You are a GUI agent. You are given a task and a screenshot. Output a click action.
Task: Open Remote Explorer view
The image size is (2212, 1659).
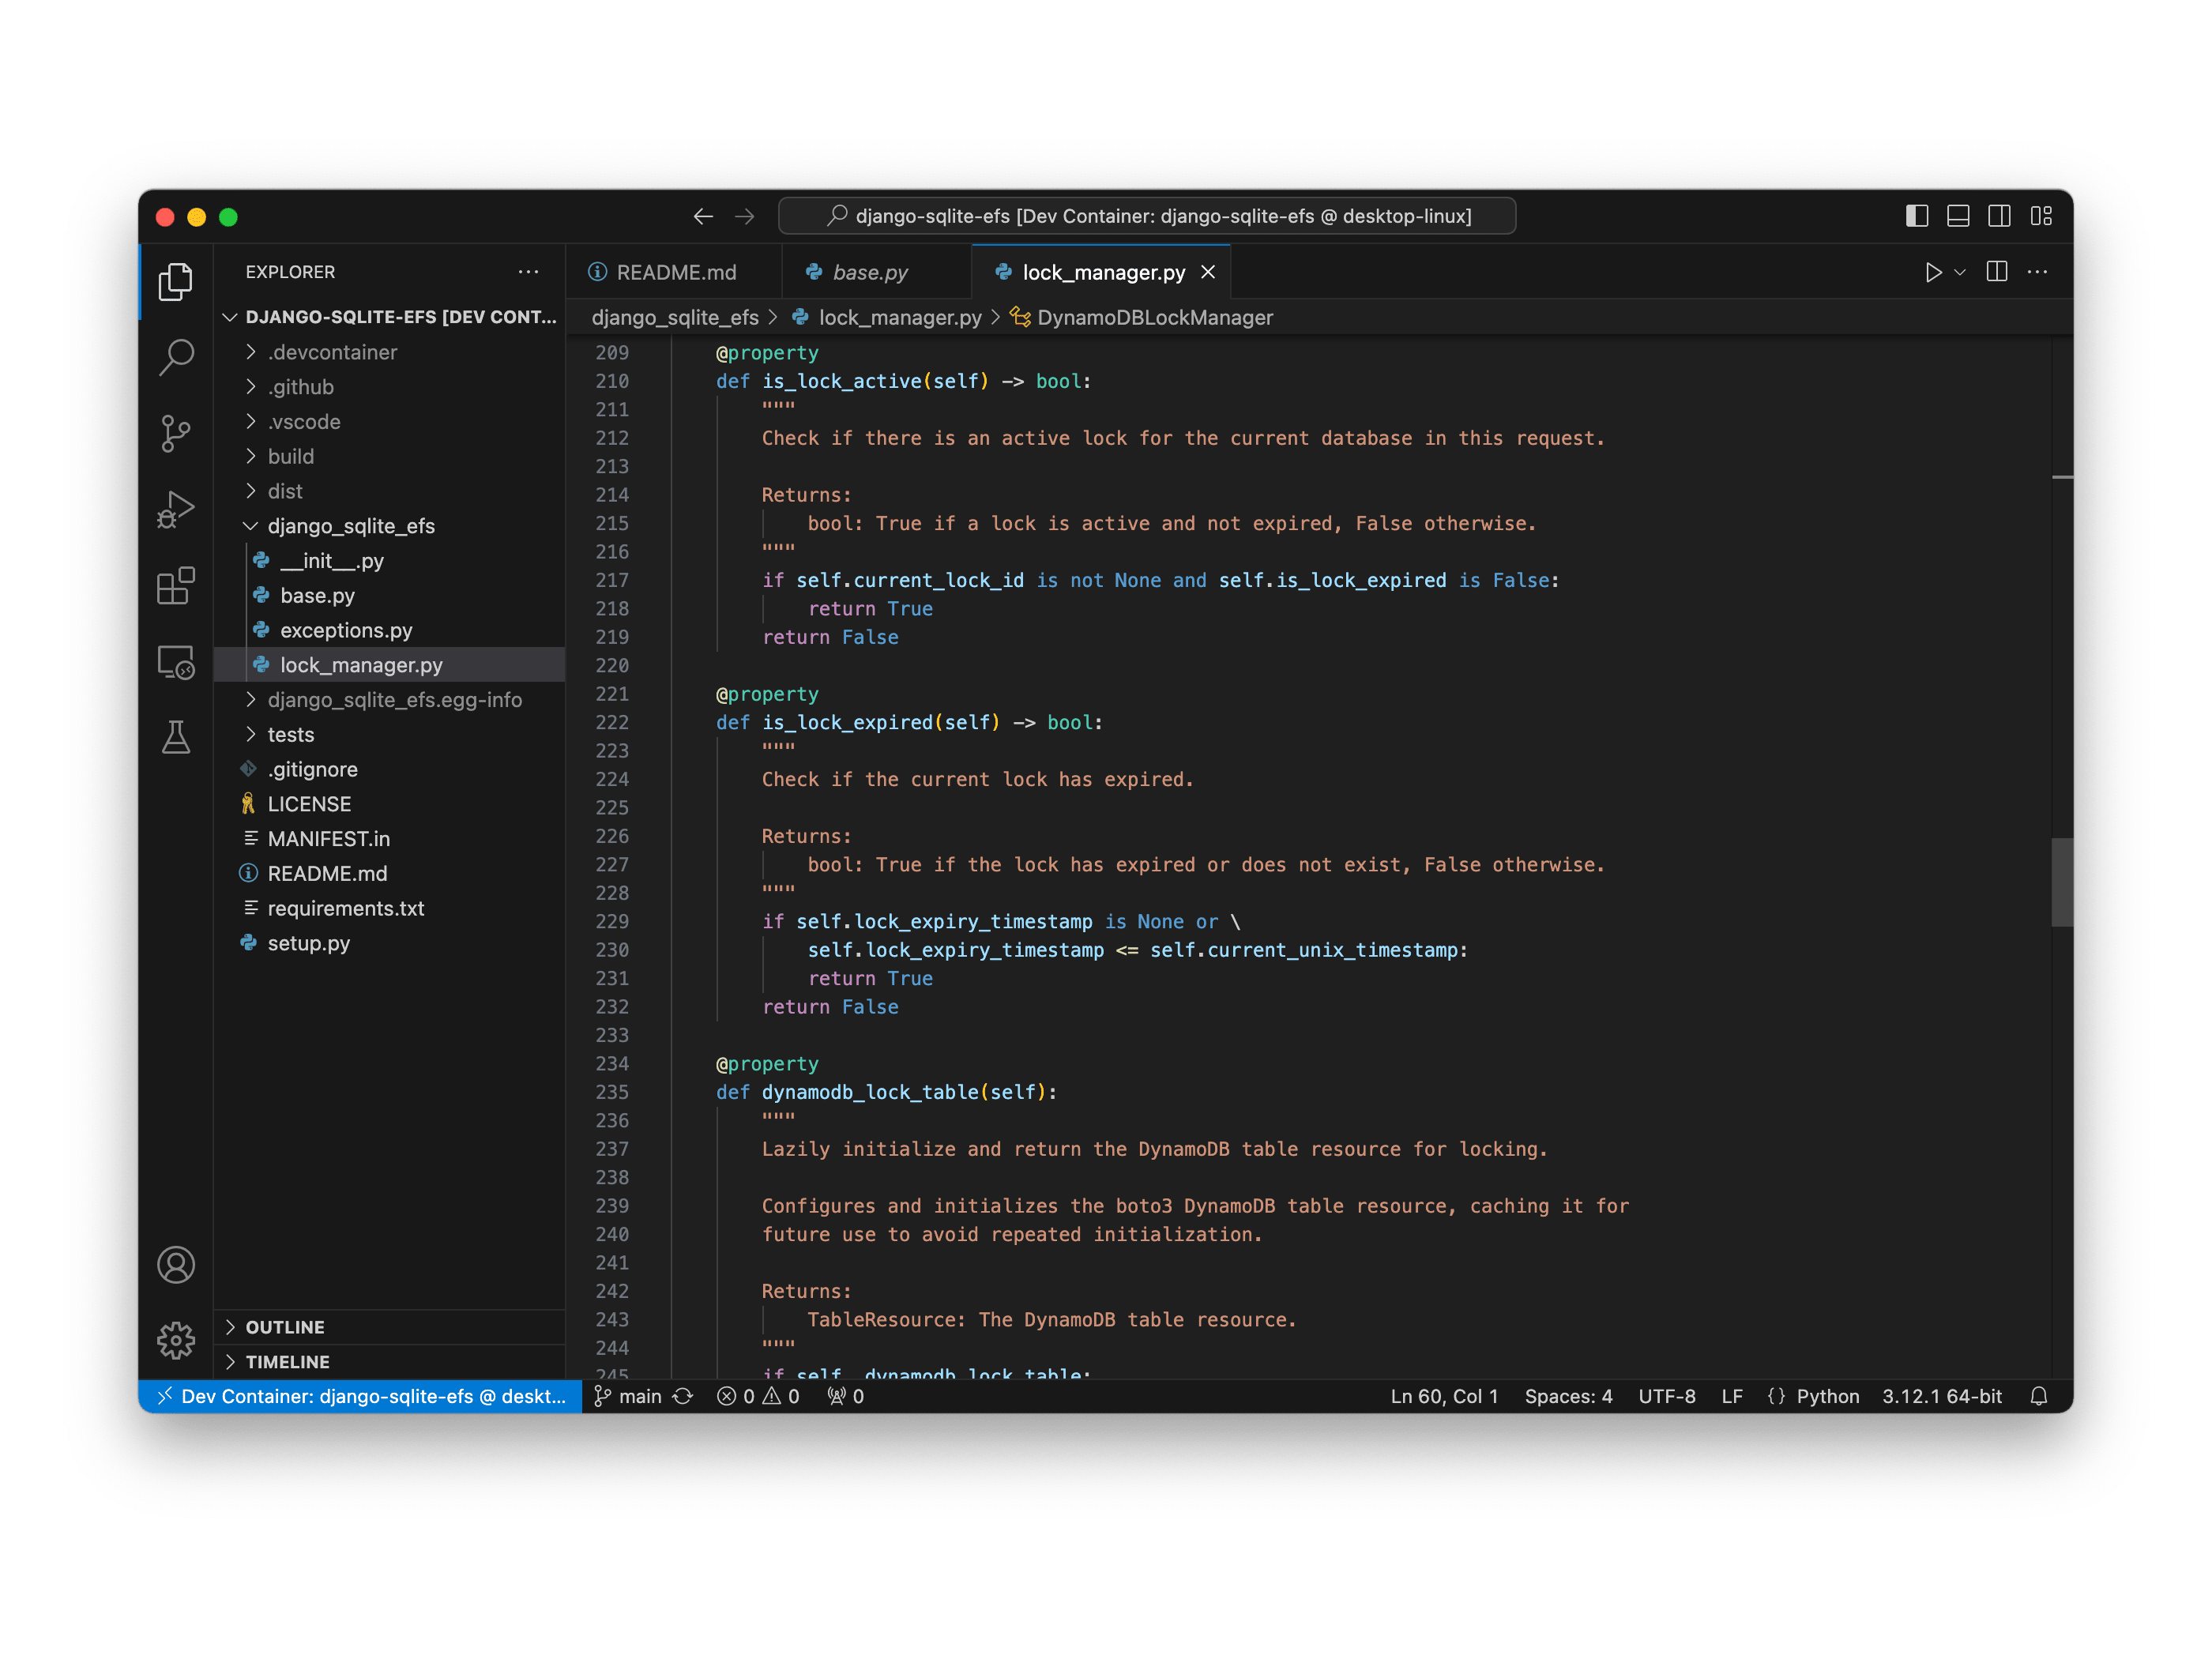176,662
